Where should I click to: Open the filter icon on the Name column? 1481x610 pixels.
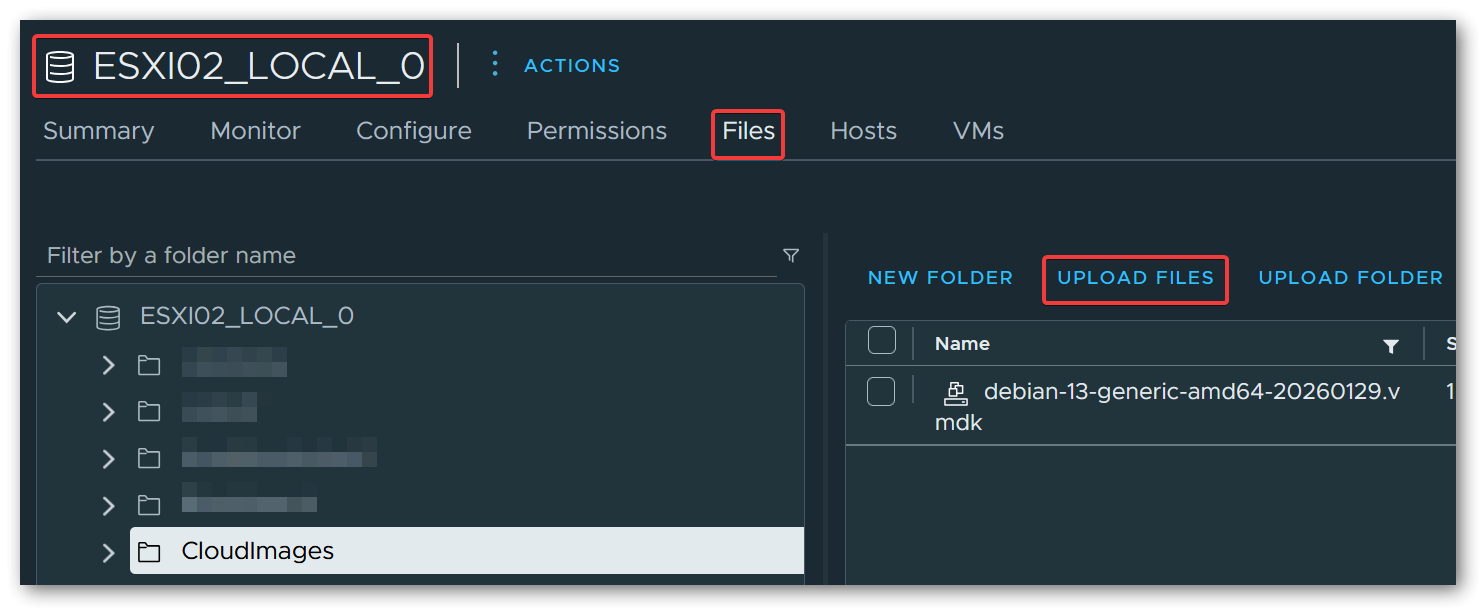click(x=1391, y=345)
